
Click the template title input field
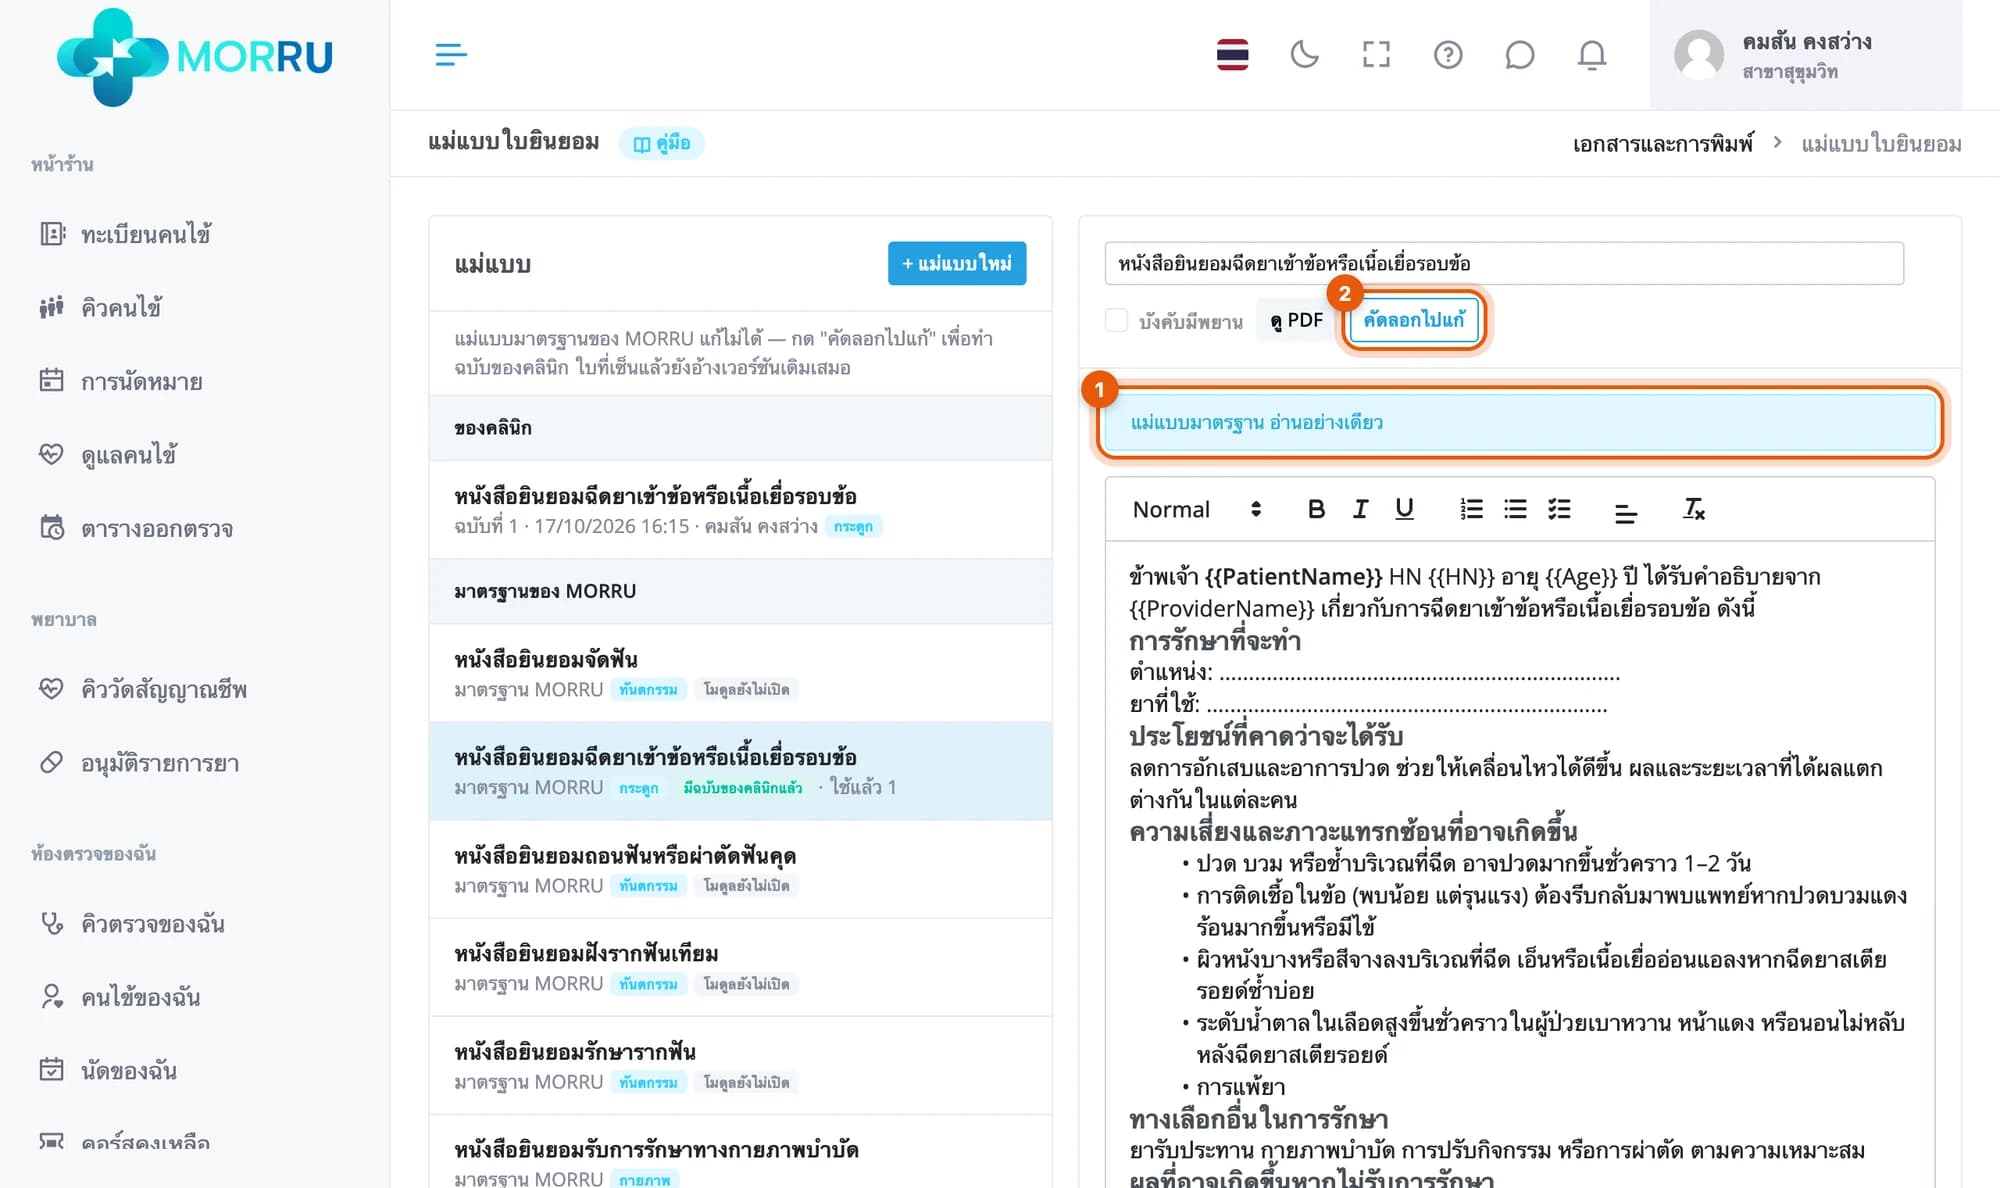pos(1504,263)
